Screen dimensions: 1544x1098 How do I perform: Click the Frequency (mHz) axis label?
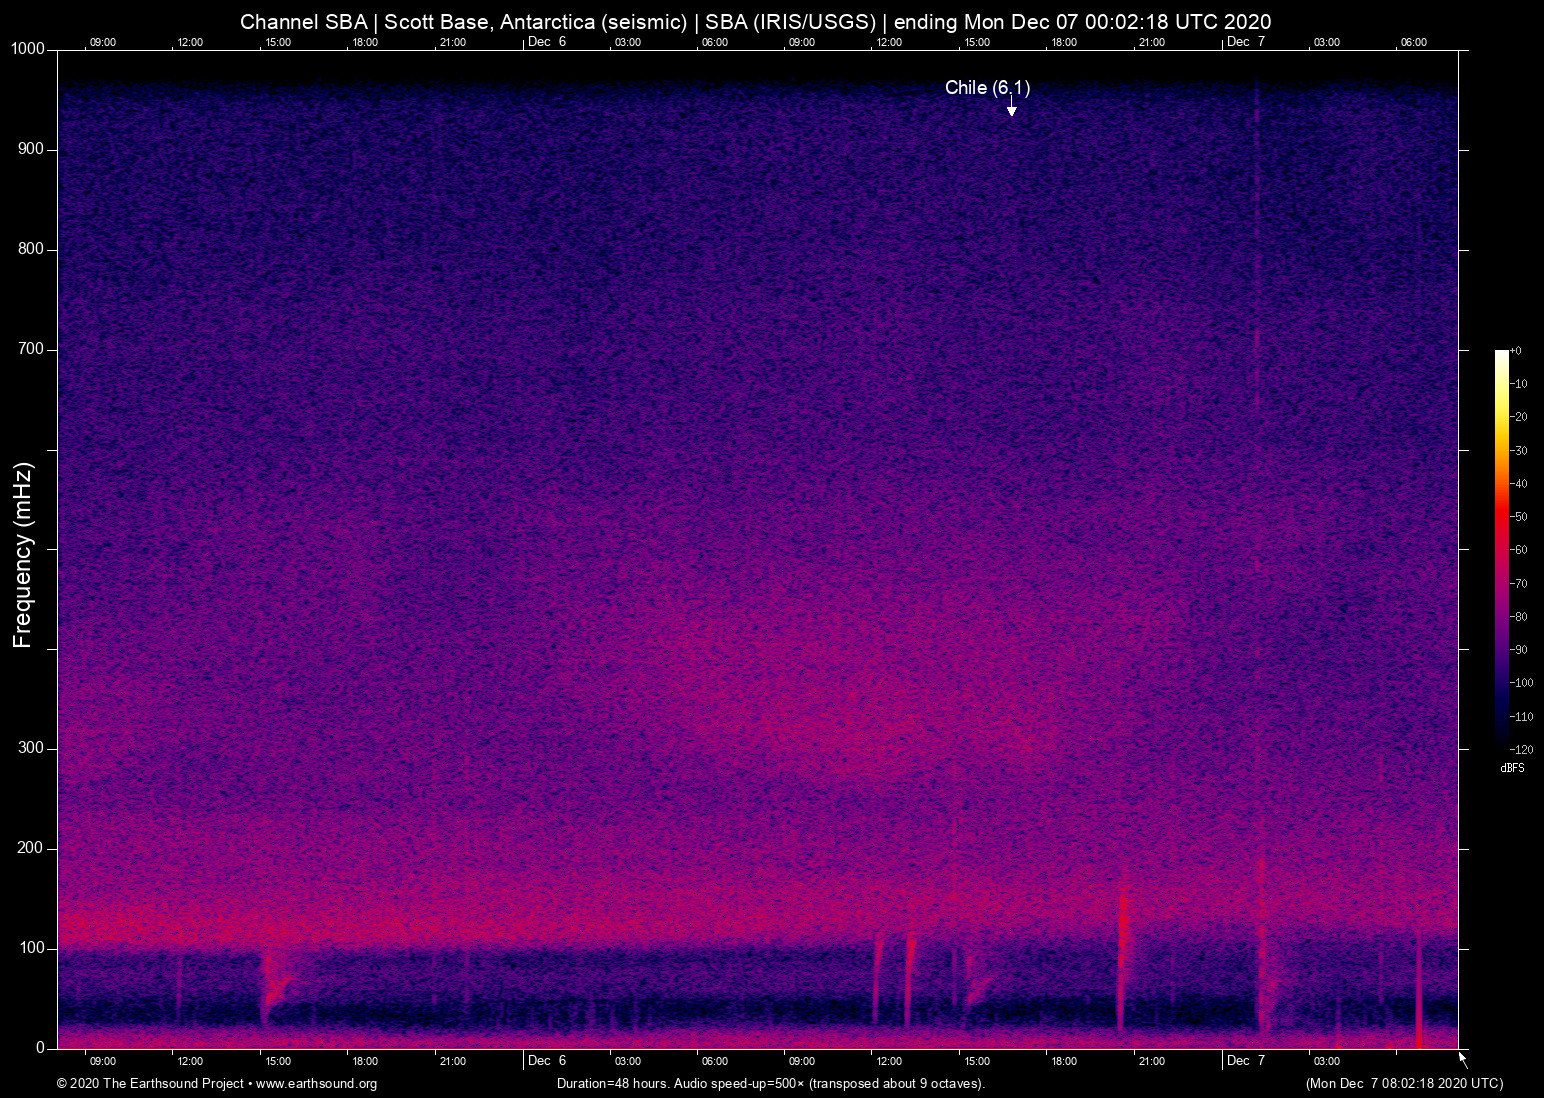[23, 555]
